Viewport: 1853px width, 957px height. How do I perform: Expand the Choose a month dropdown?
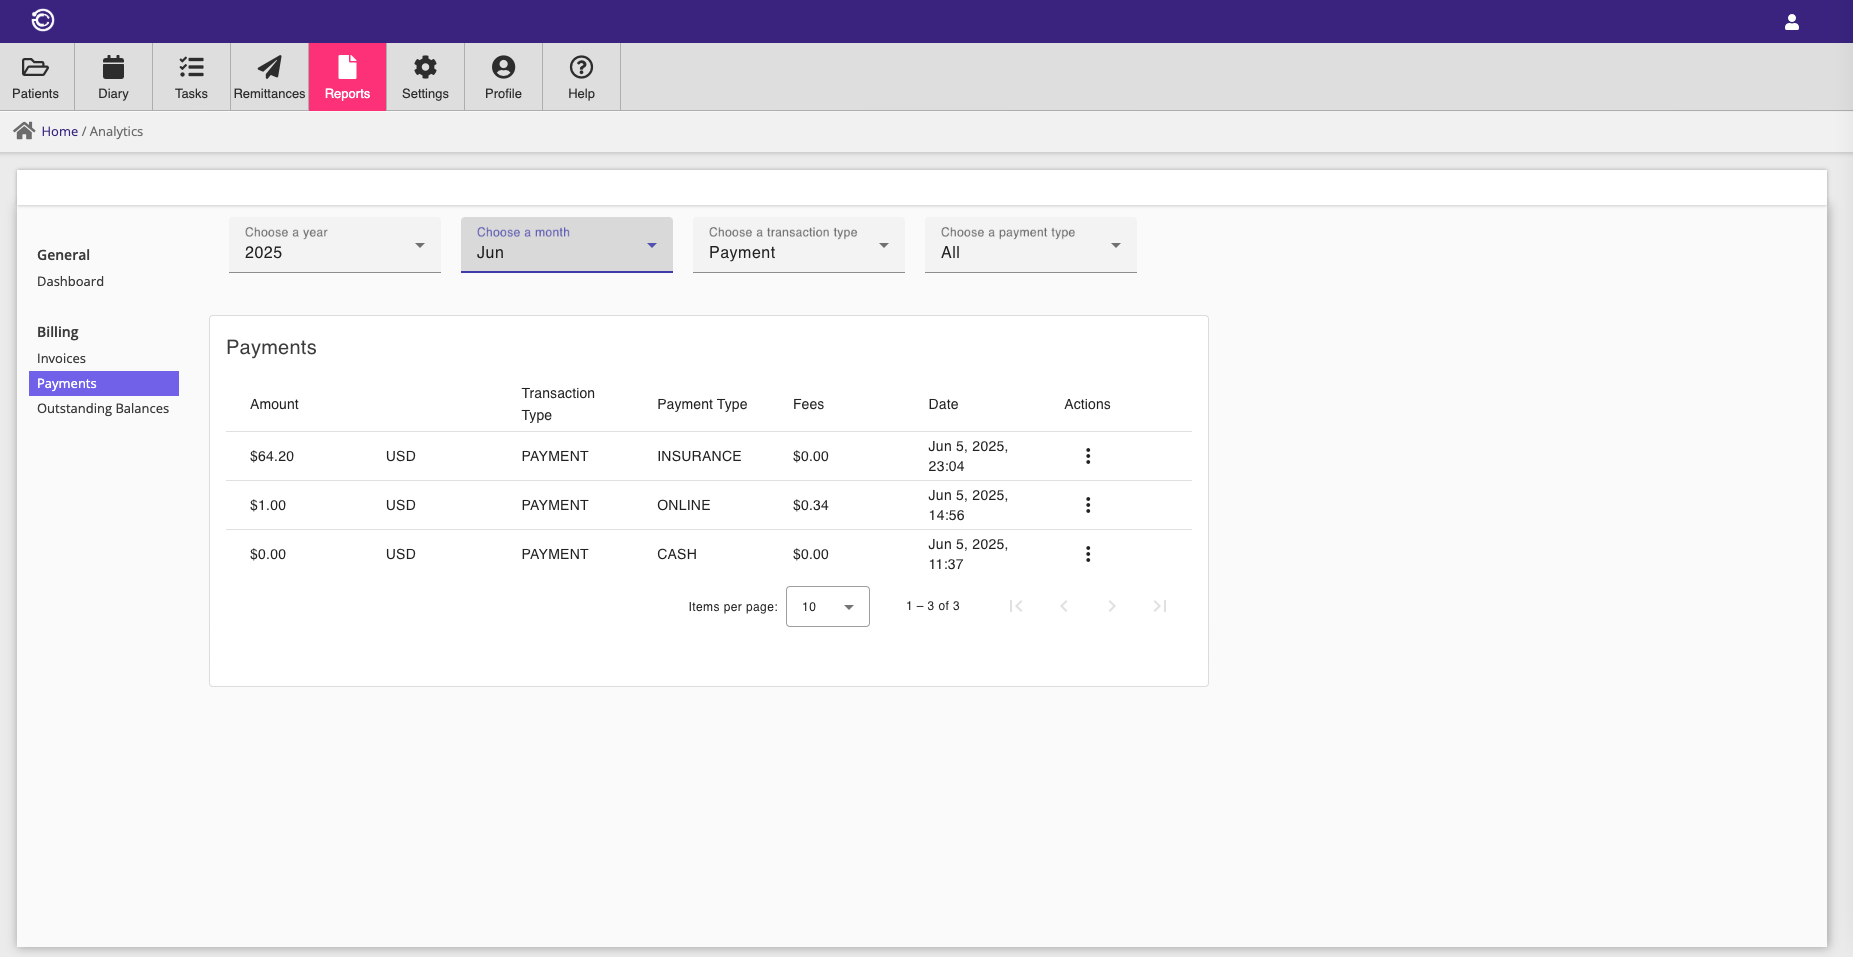[566, 245]
